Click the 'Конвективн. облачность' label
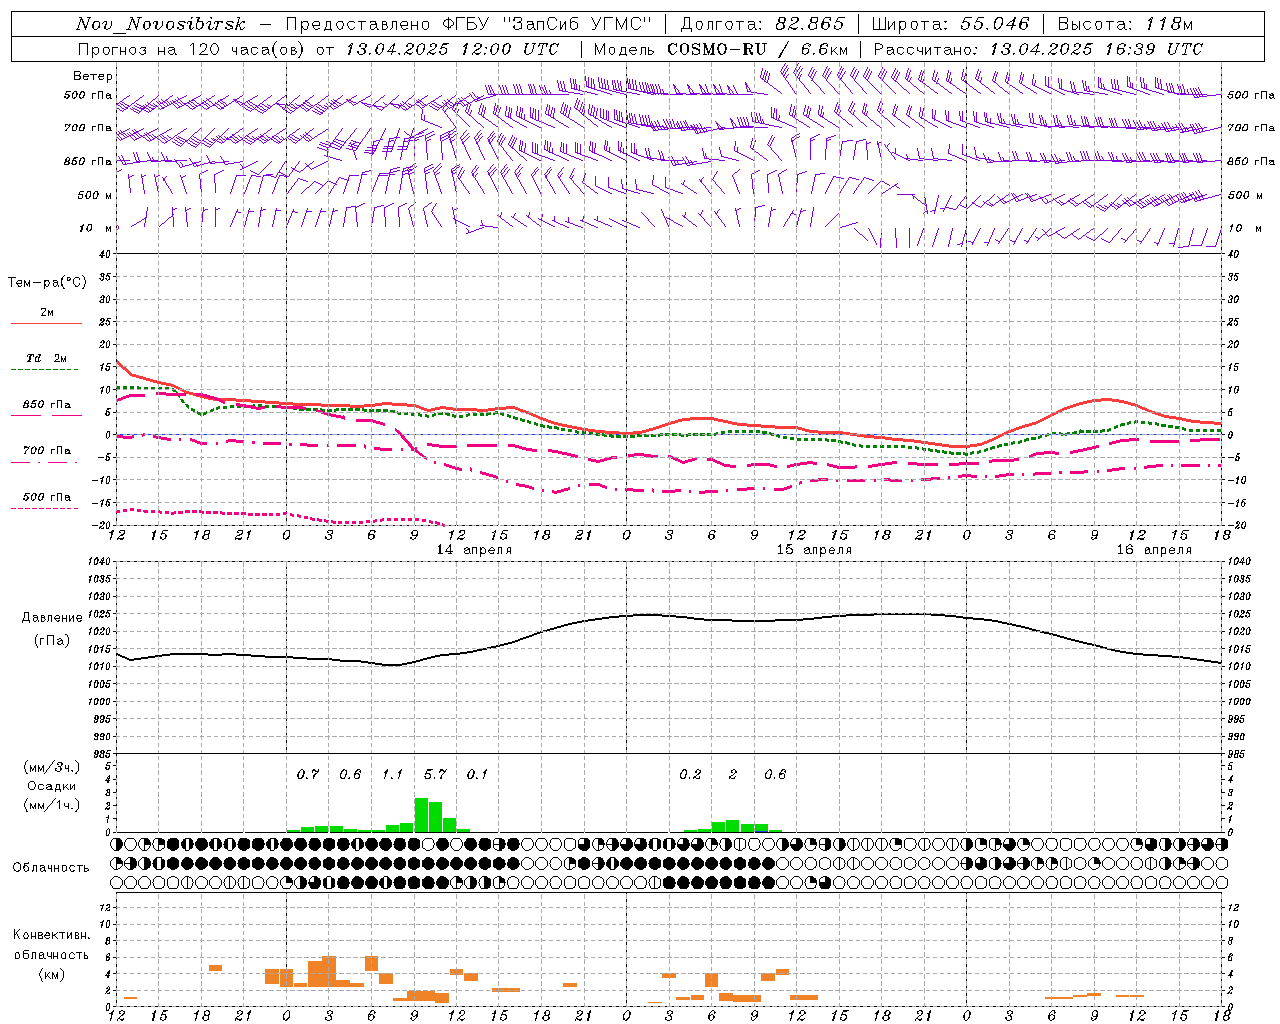 (51, 945)
